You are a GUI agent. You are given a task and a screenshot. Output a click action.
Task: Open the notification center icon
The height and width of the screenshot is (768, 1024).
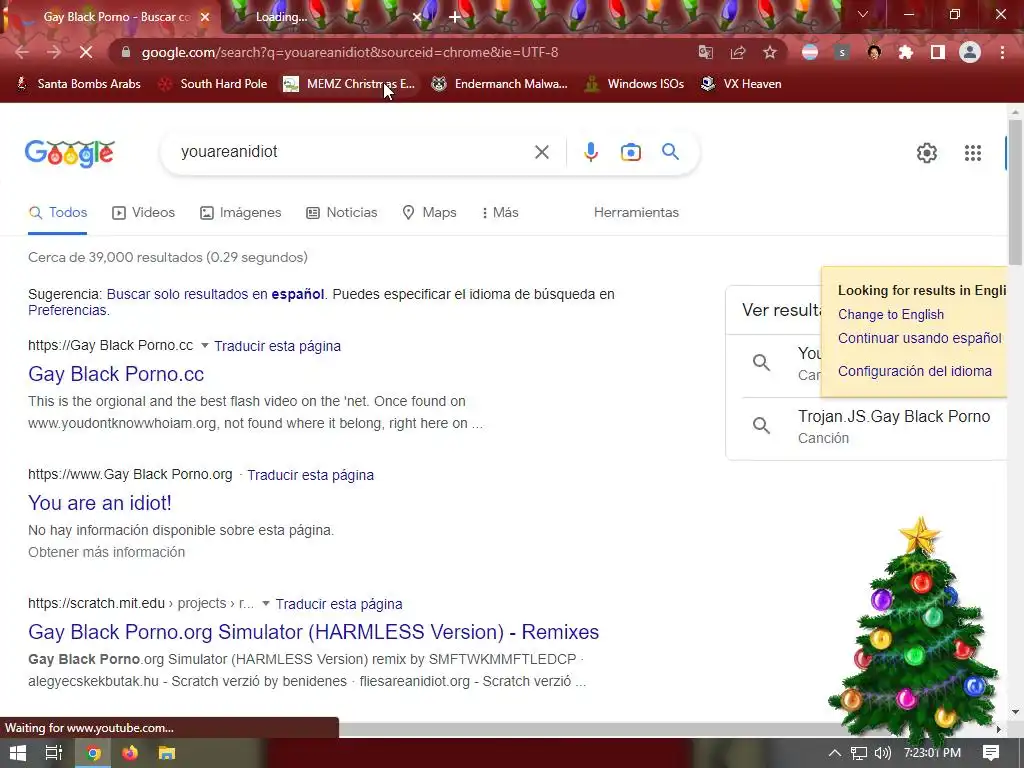coord(991,753)
